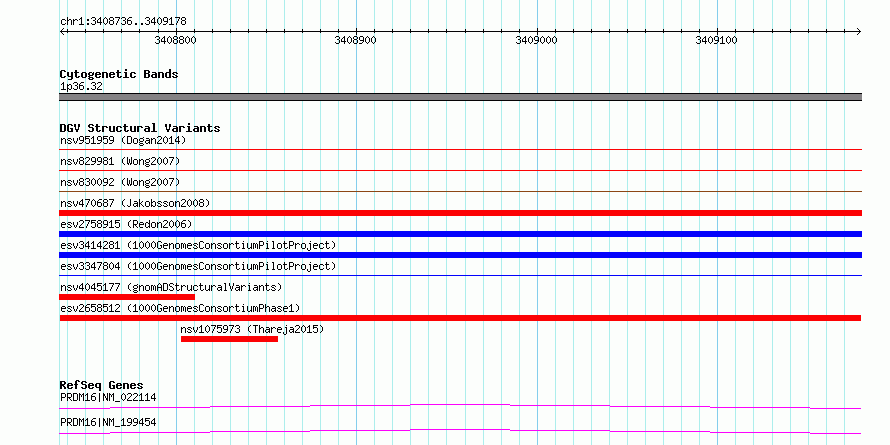Open the Cytogenetic Bands track title
Screen dimensions: 890x445
119,74
